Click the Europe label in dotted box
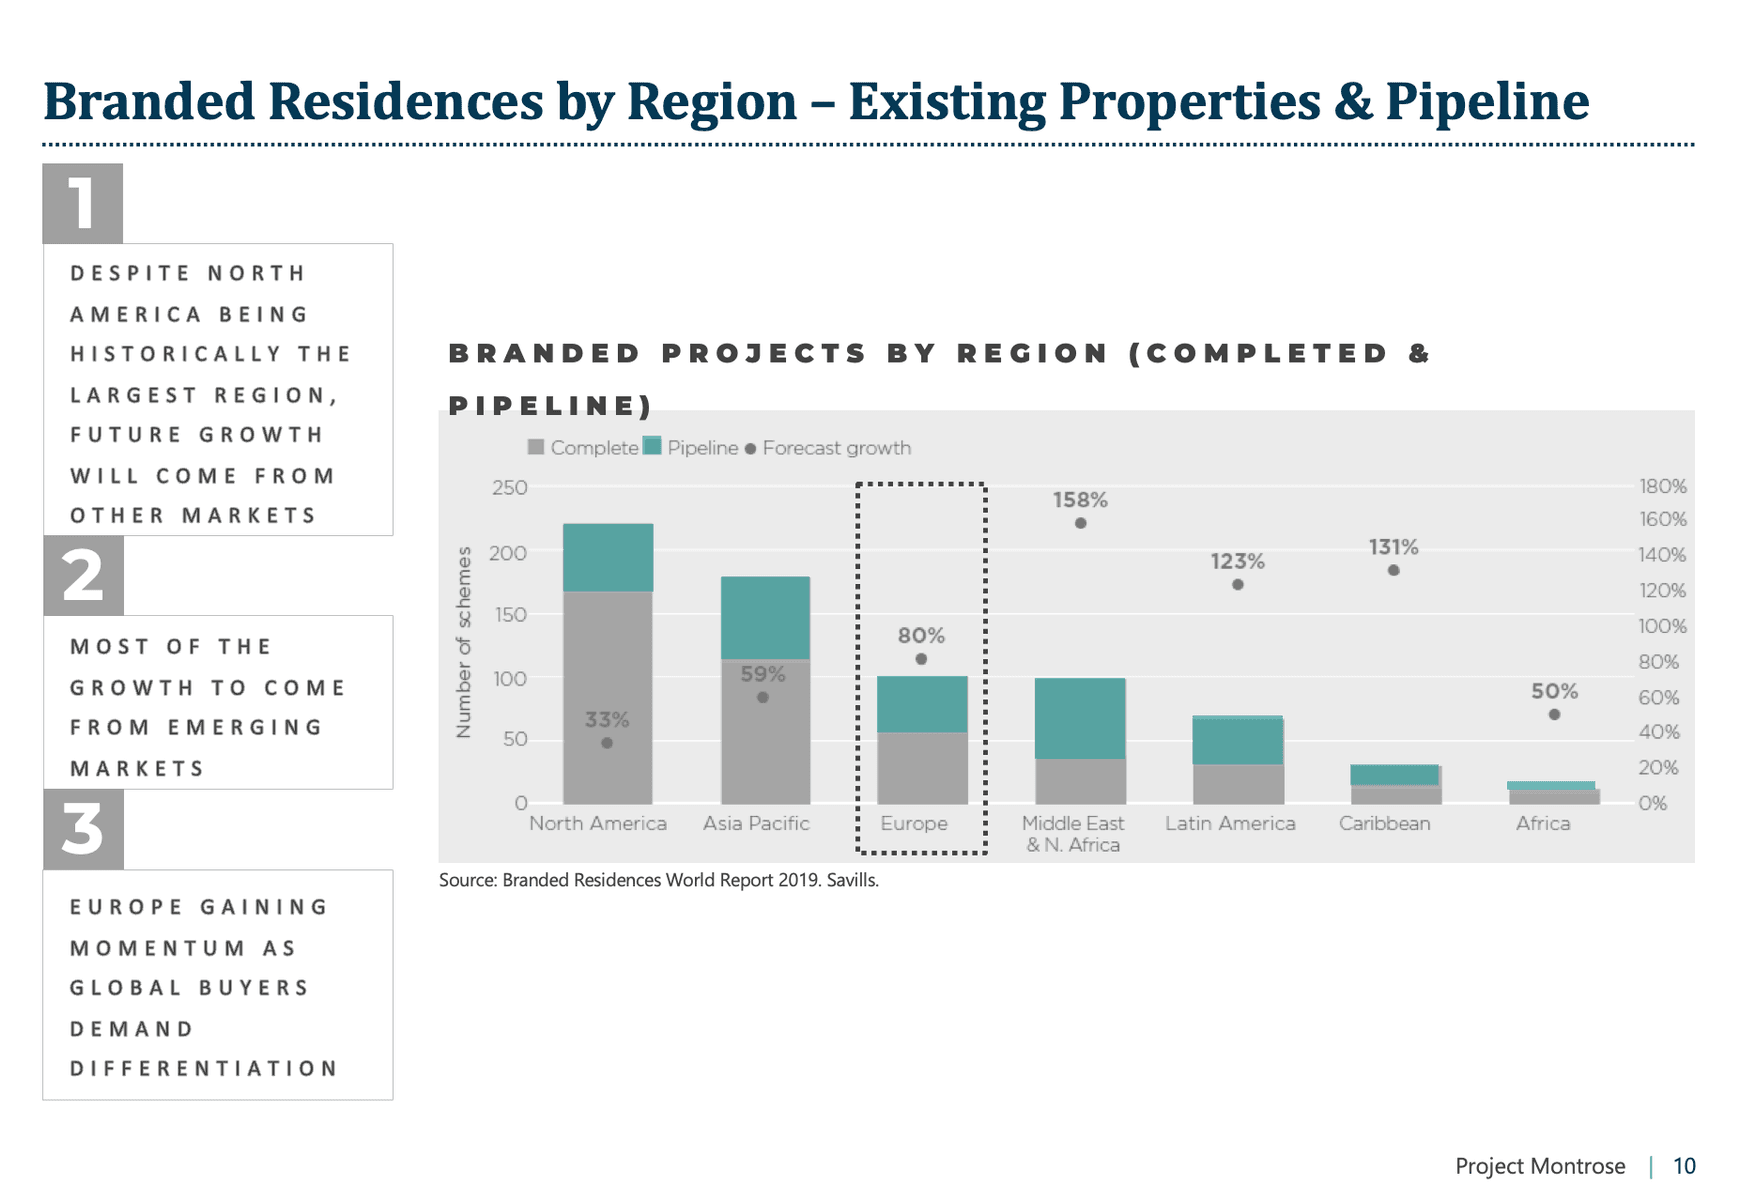 [x=914, y=823]
